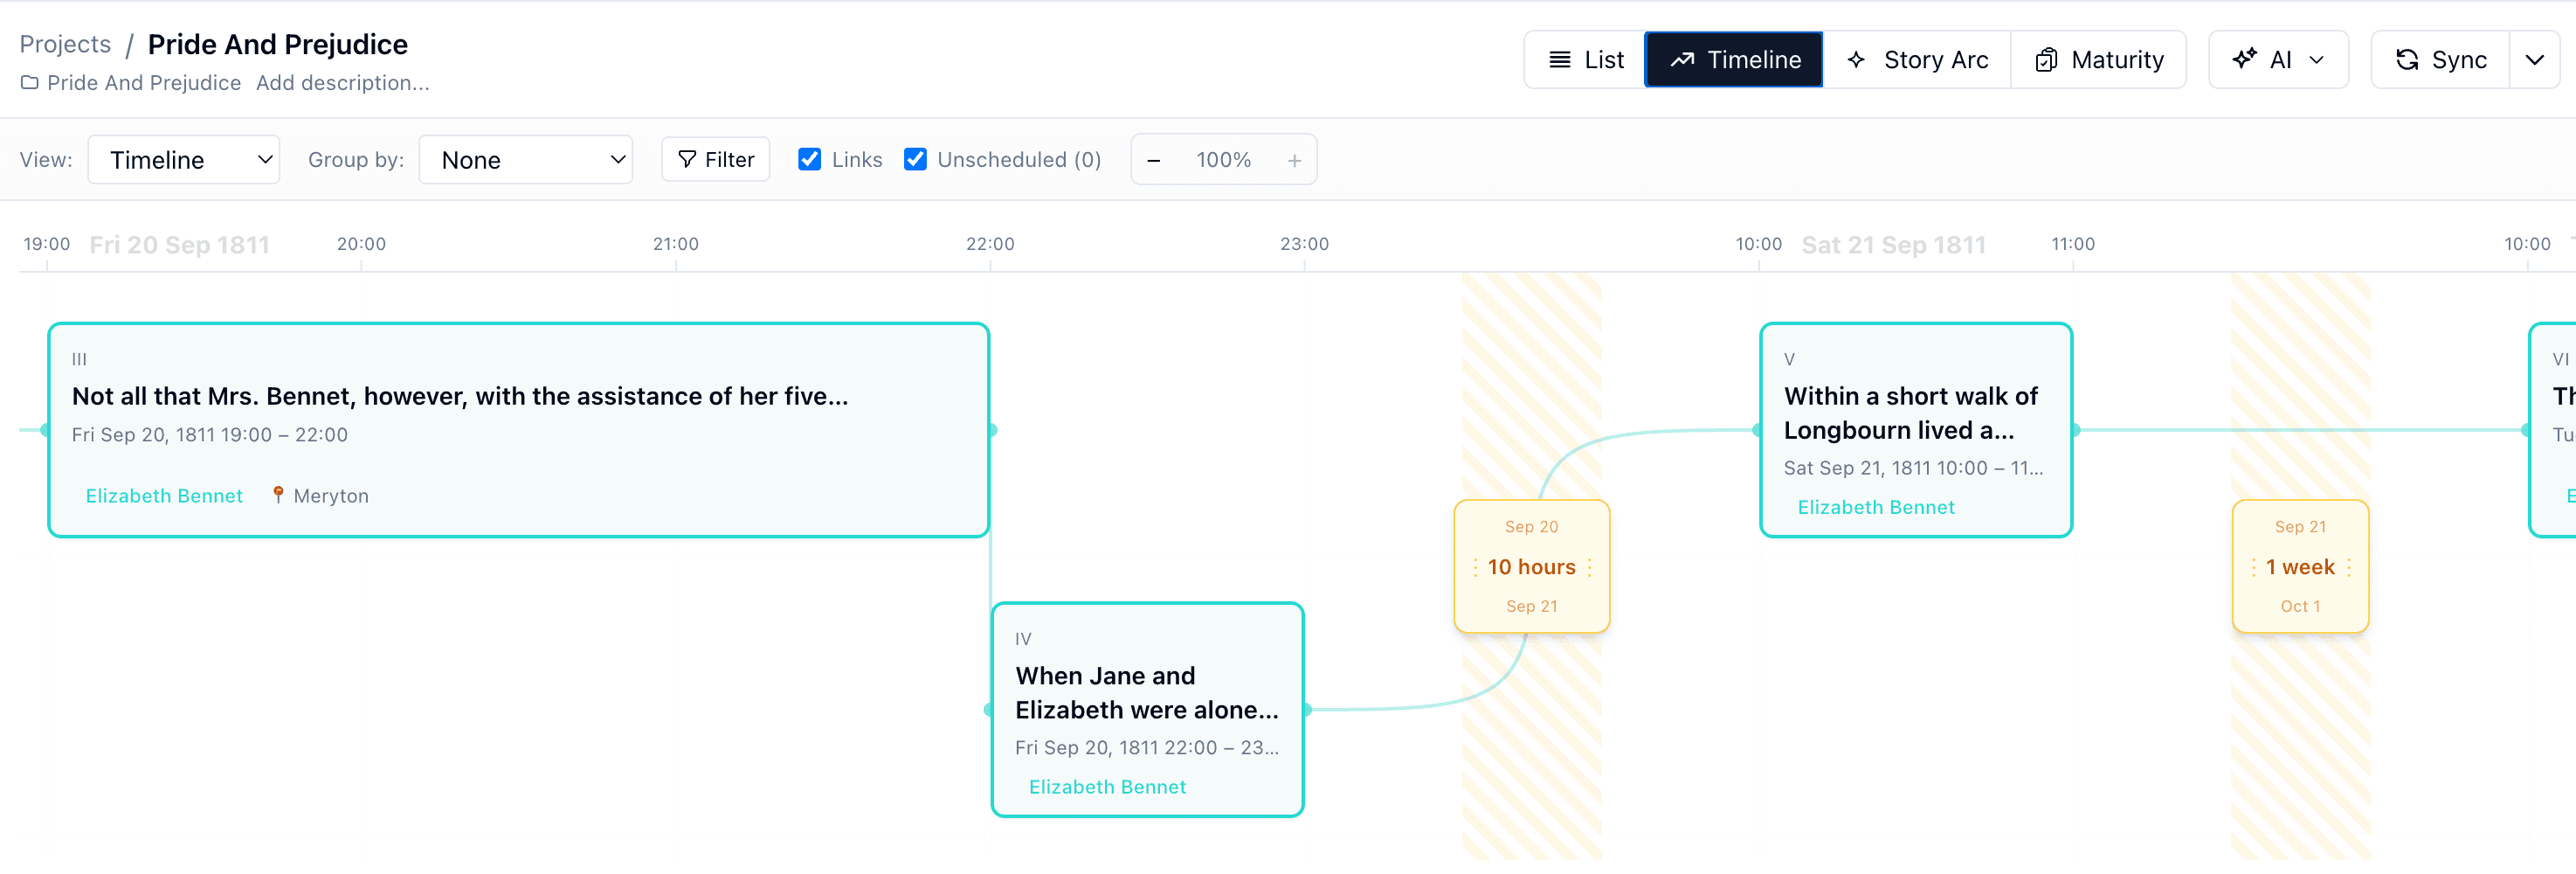
Task: Select the 1 week gap marker
Action: pos(2300,566)
